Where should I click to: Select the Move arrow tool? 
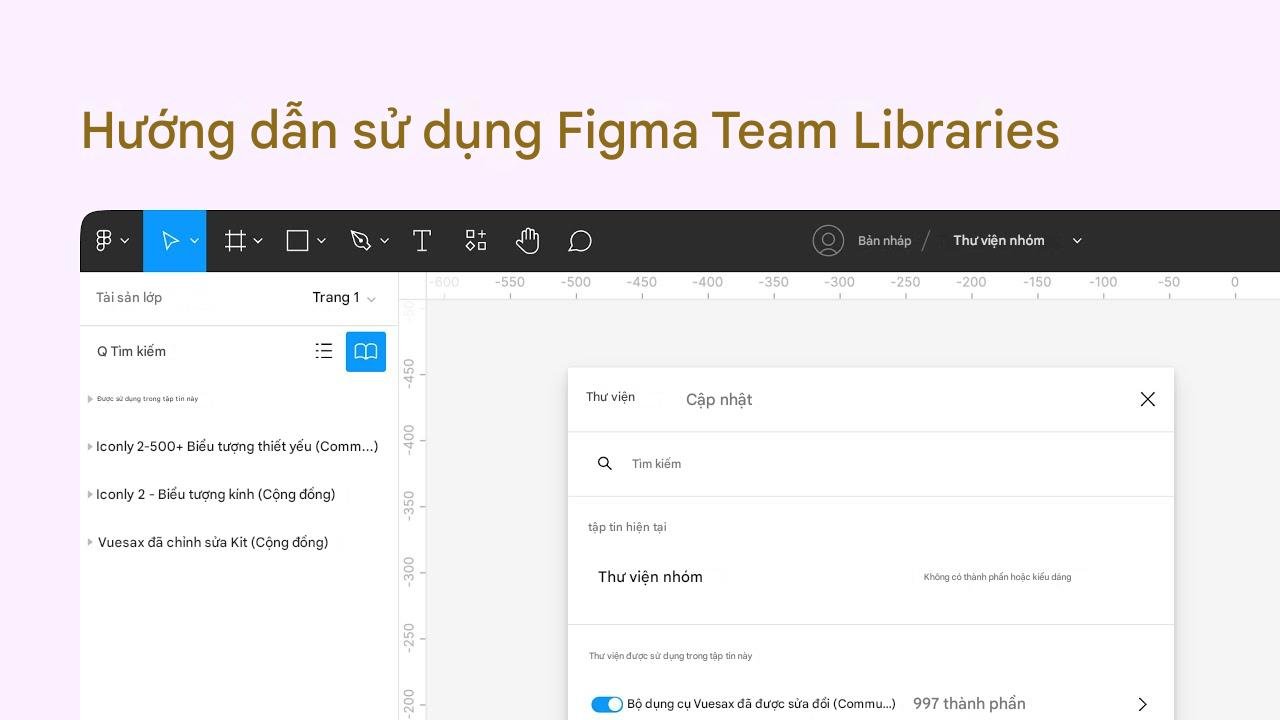coord(171,241)
